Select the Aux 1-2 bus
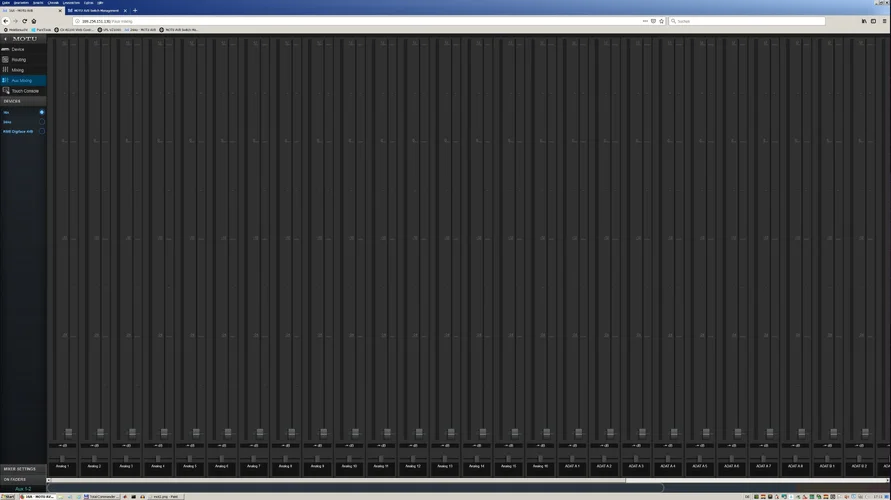The image size is (891, 500). tap(23, 489)
